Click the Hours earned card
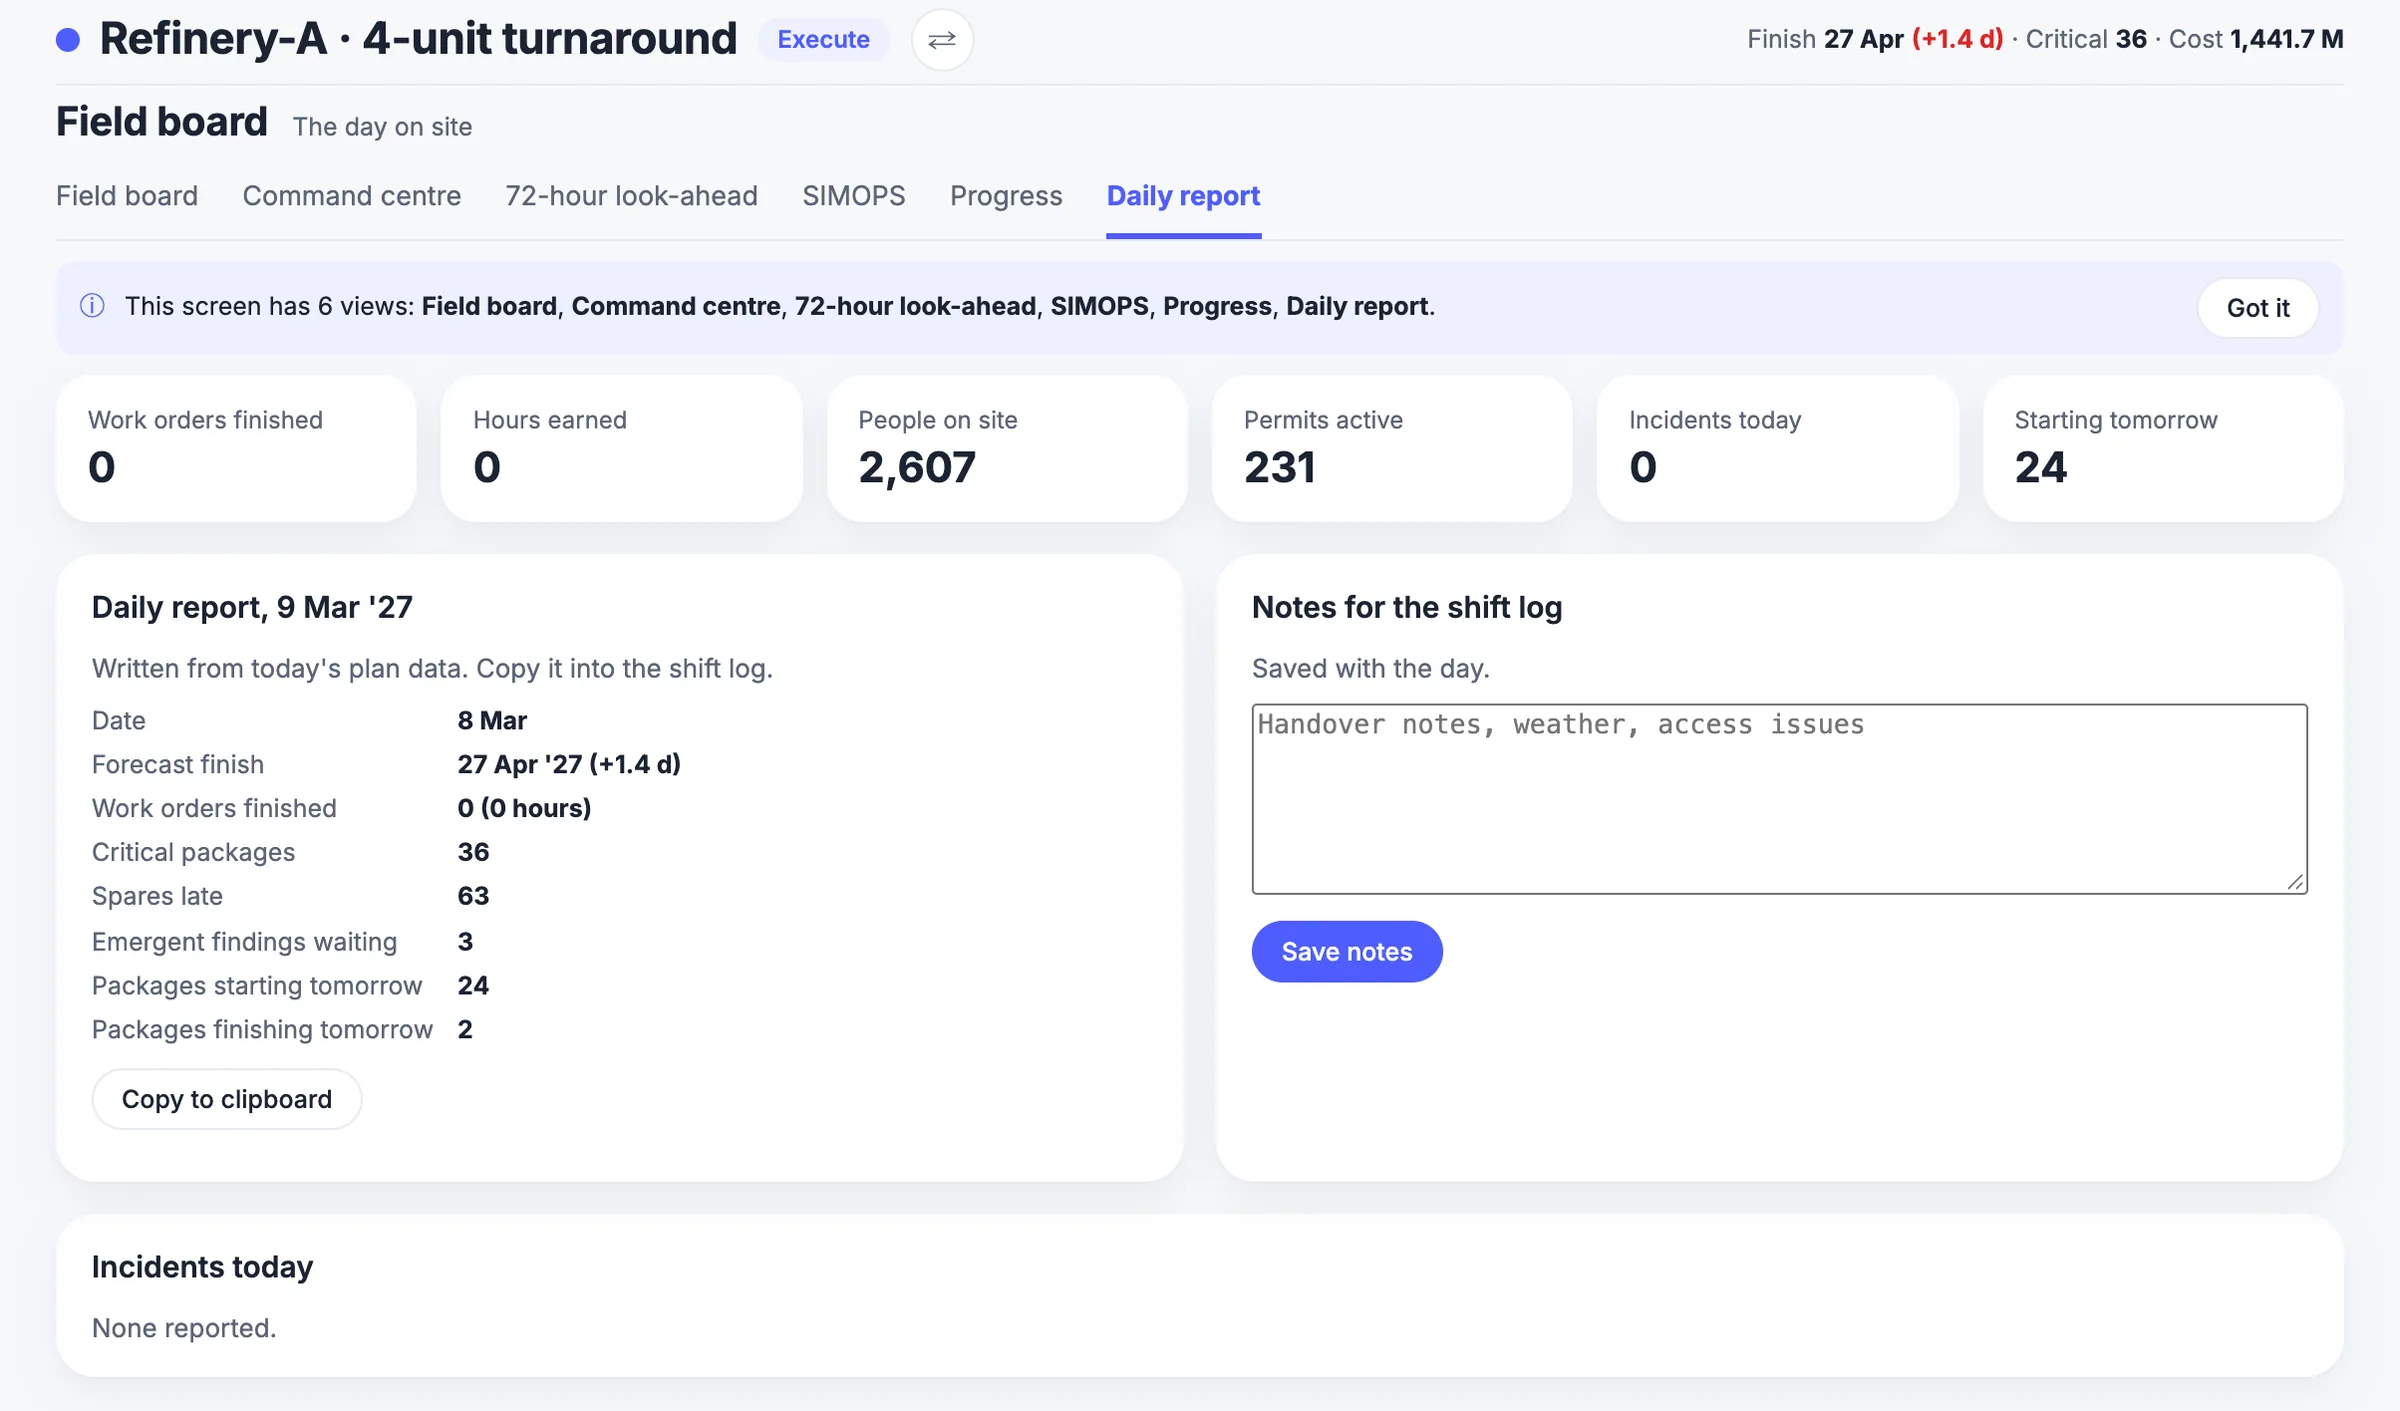The width and height of the screenshot is (2400, 1411). coord(621,448)
